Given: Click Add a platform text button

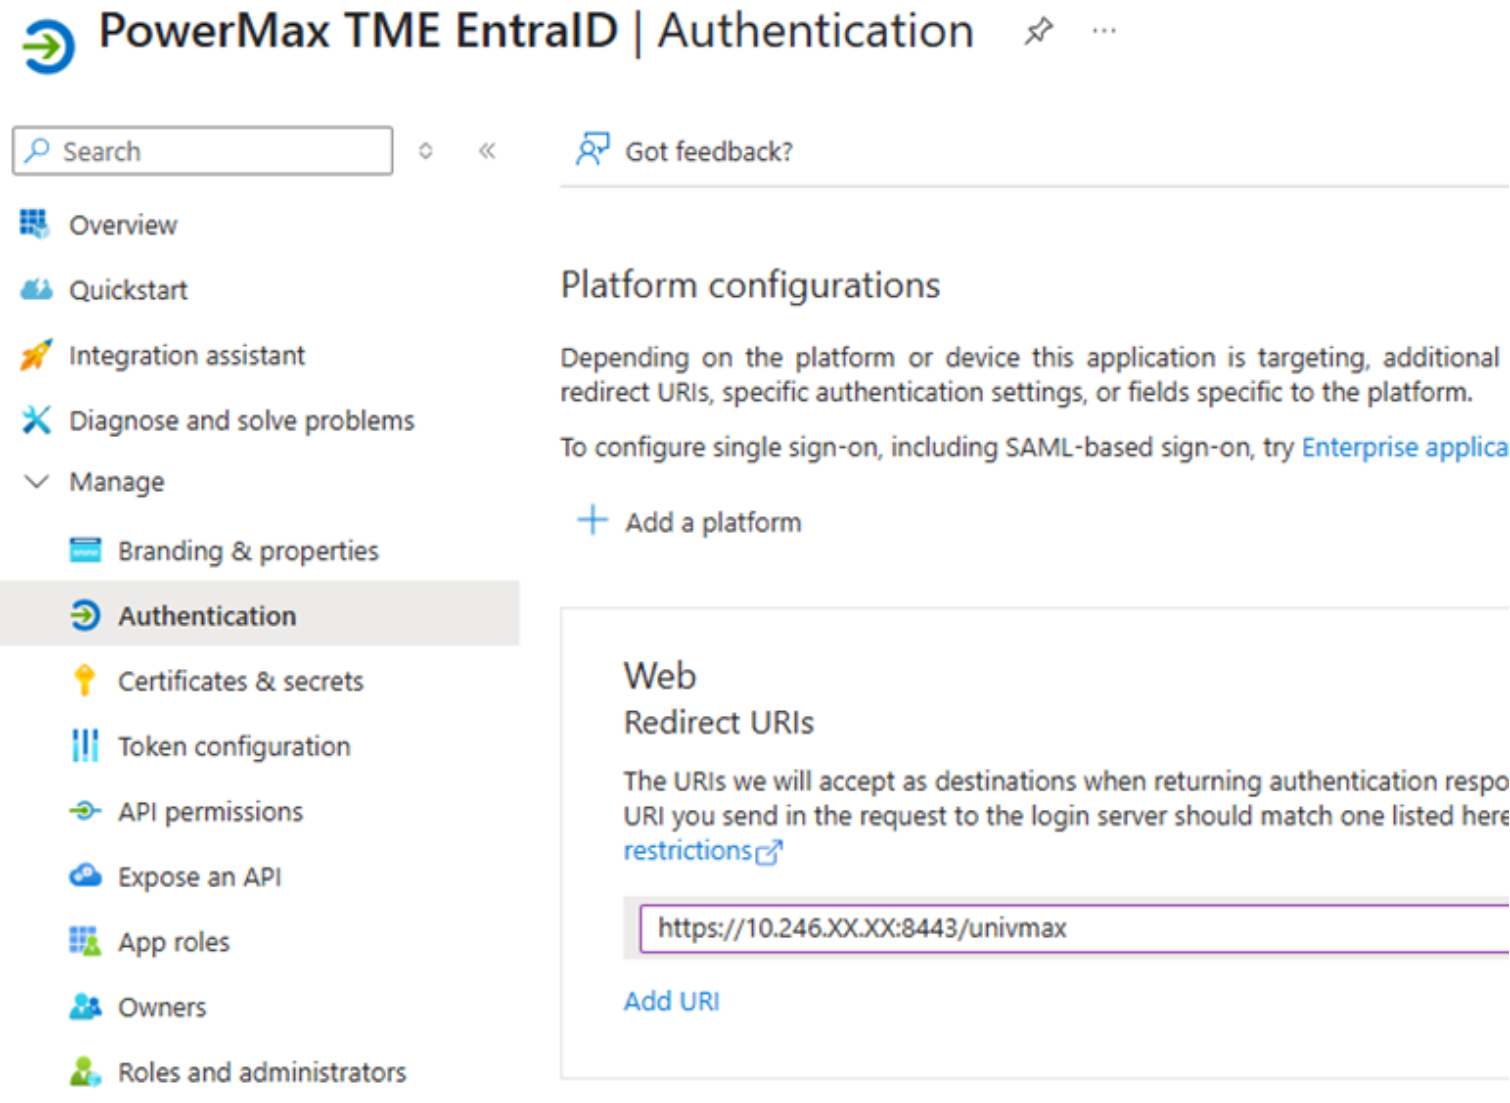Looking at the screenshot, I should [x=713, y=523].
